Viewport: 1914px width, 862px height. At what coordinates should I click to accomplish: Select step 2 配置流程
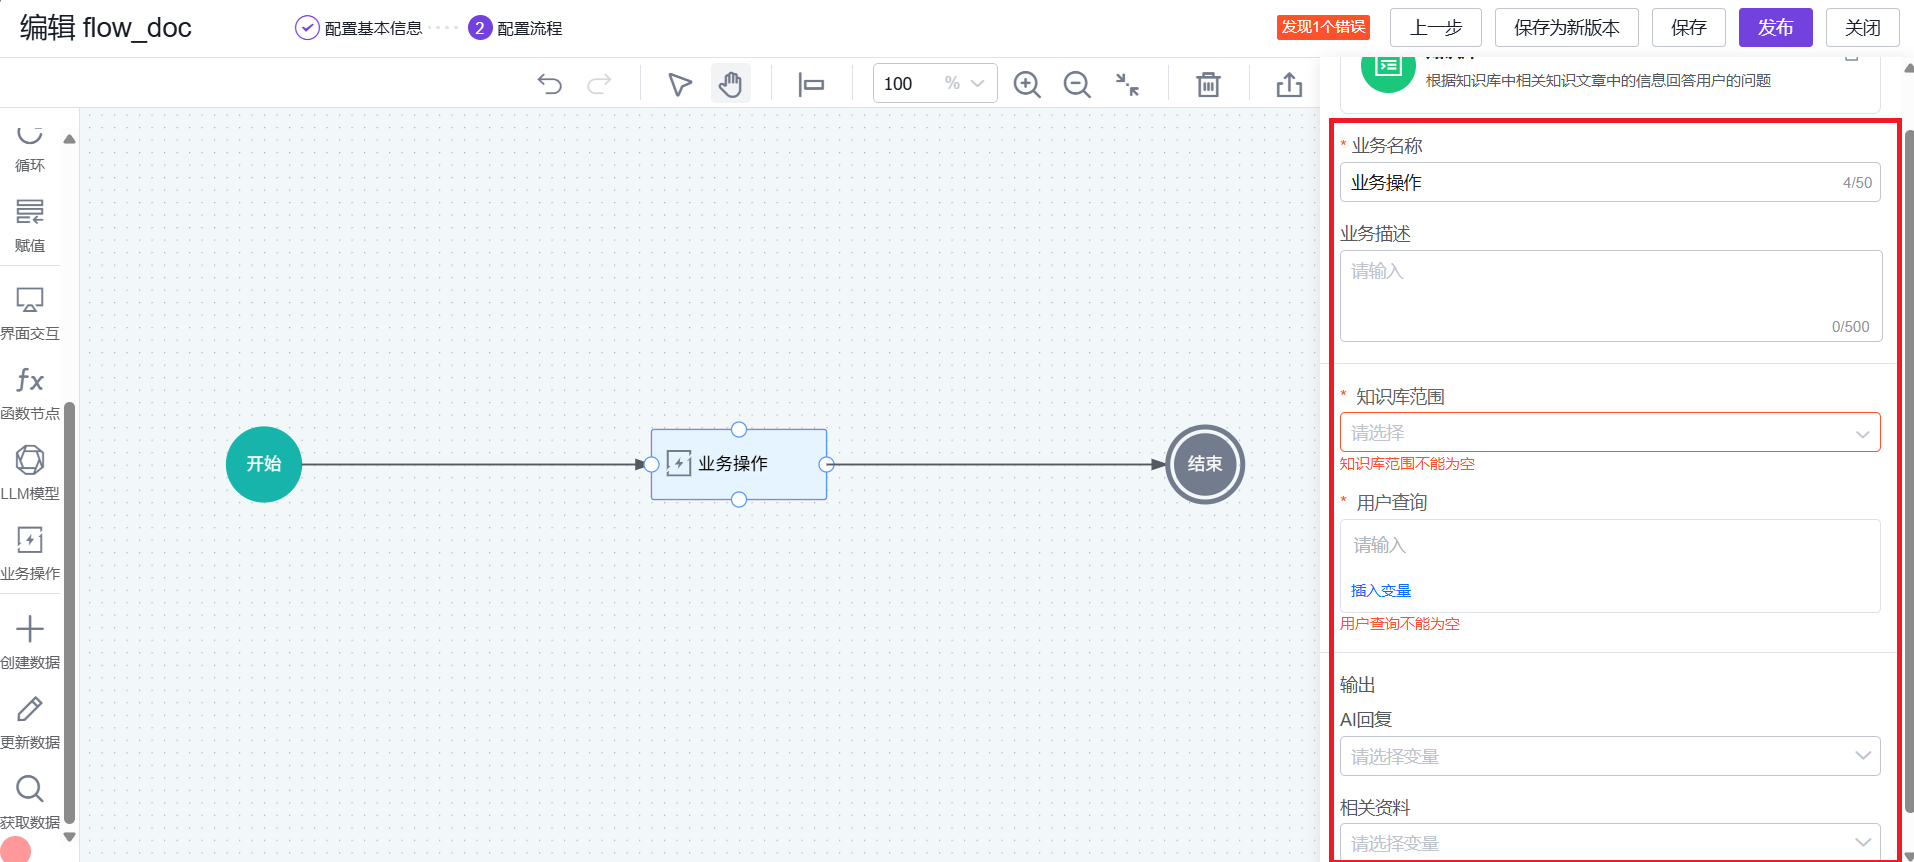[x=515, y=28]
